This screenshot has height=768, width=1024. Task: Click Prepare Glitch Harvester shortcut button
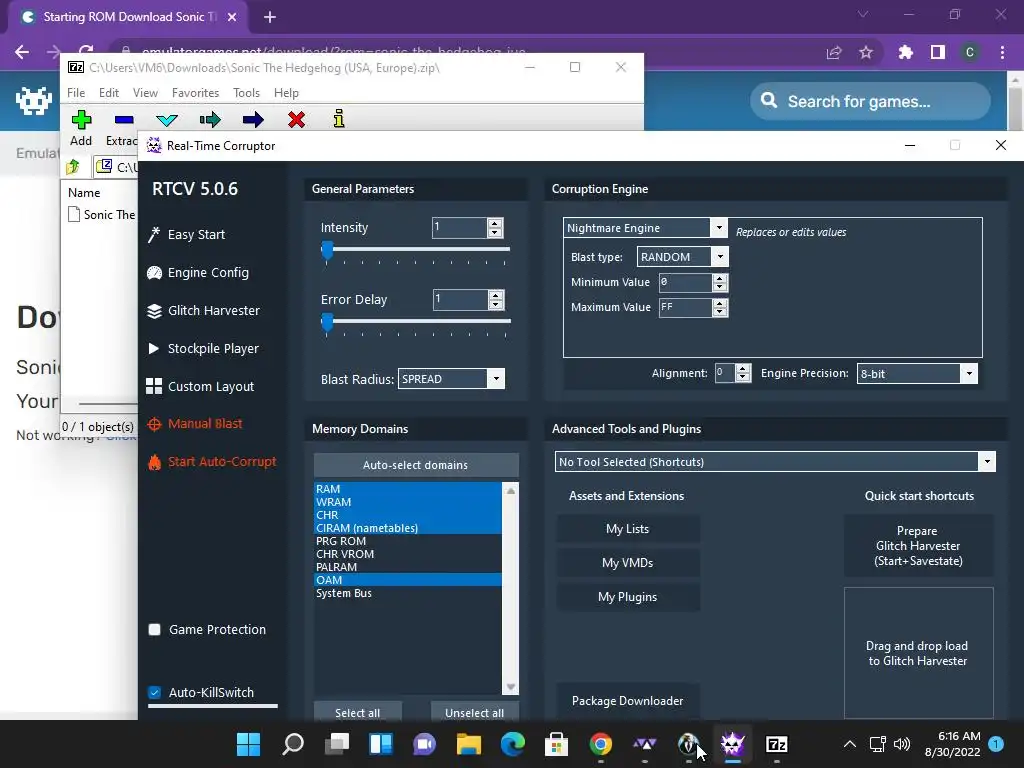coord(918,546)
